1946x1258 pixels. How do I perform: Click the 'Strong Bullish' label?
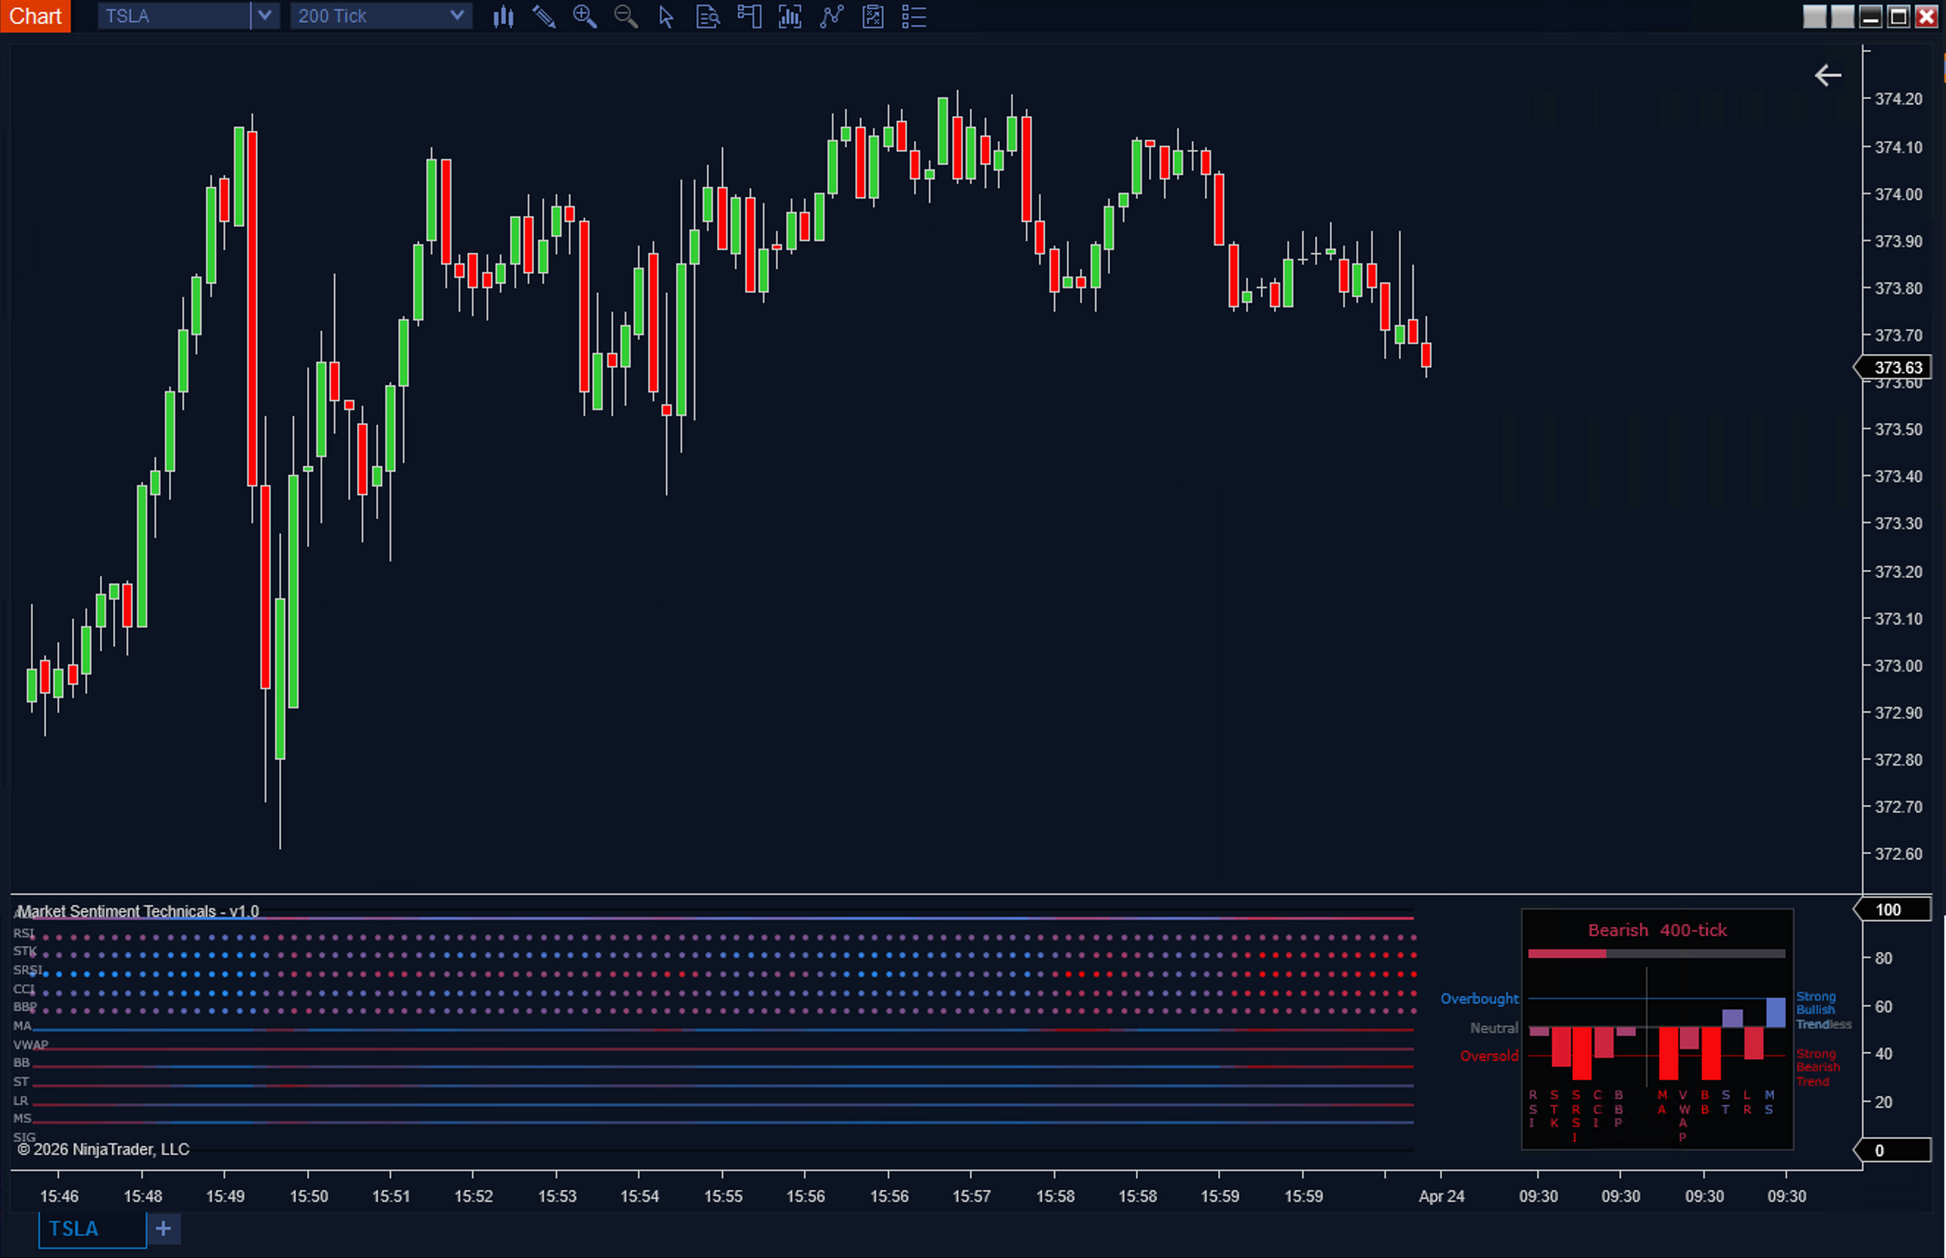click(1816, 1003)
